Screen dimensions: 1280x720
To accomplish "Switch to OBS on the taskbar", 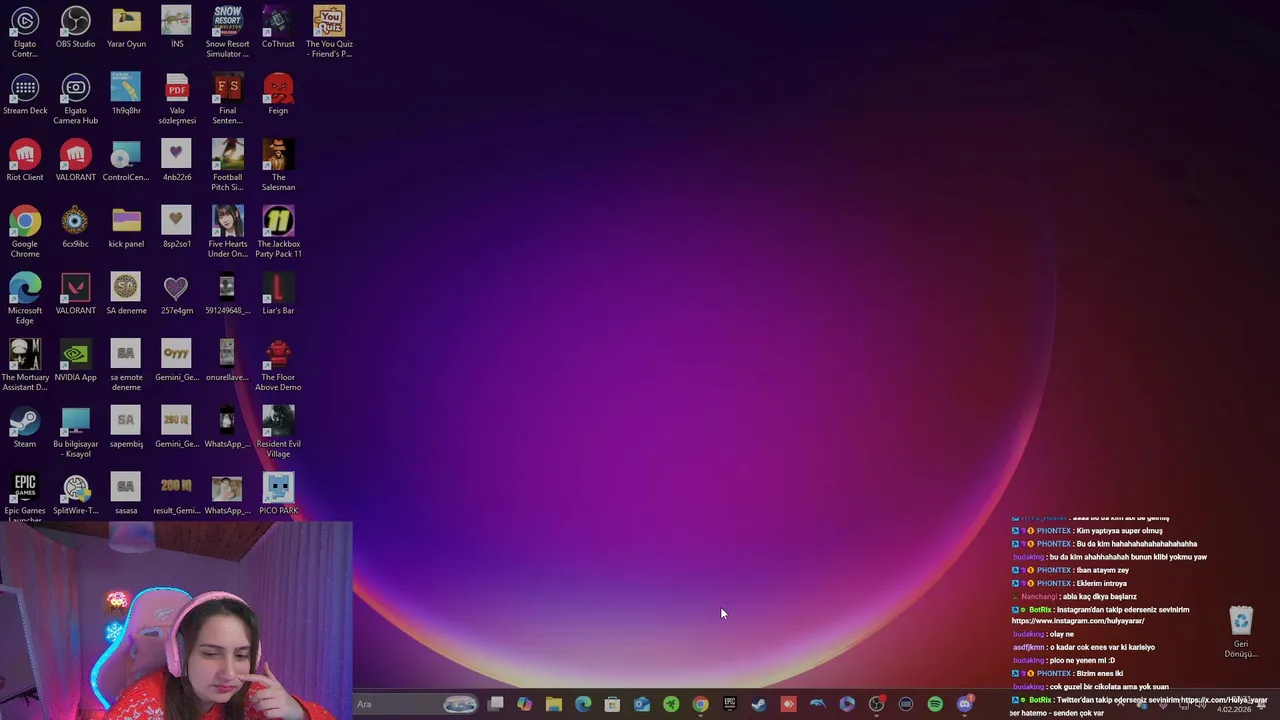I will pyautogui.click(x=876, y=704).
